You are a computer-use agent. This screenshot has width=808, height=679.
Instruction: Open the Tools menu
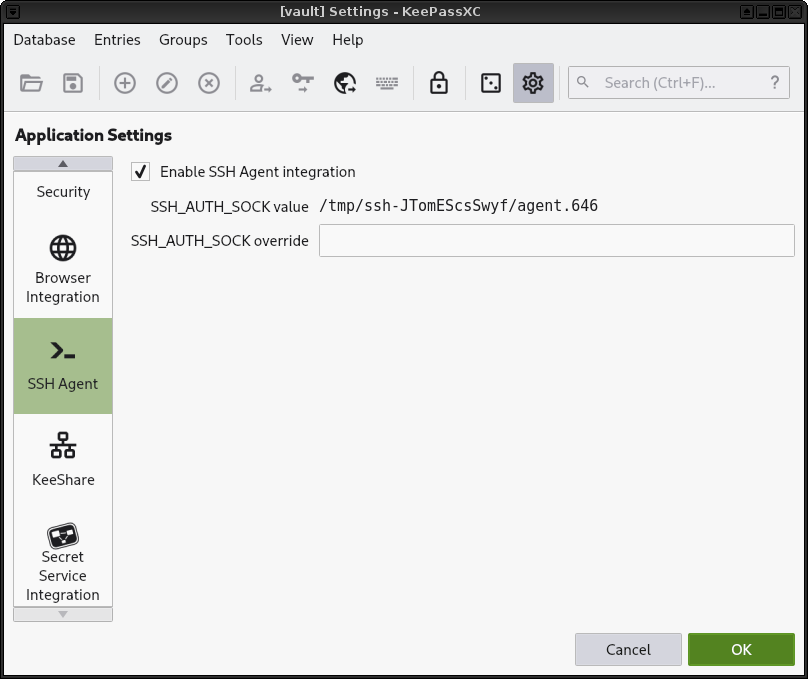(244, 40)
